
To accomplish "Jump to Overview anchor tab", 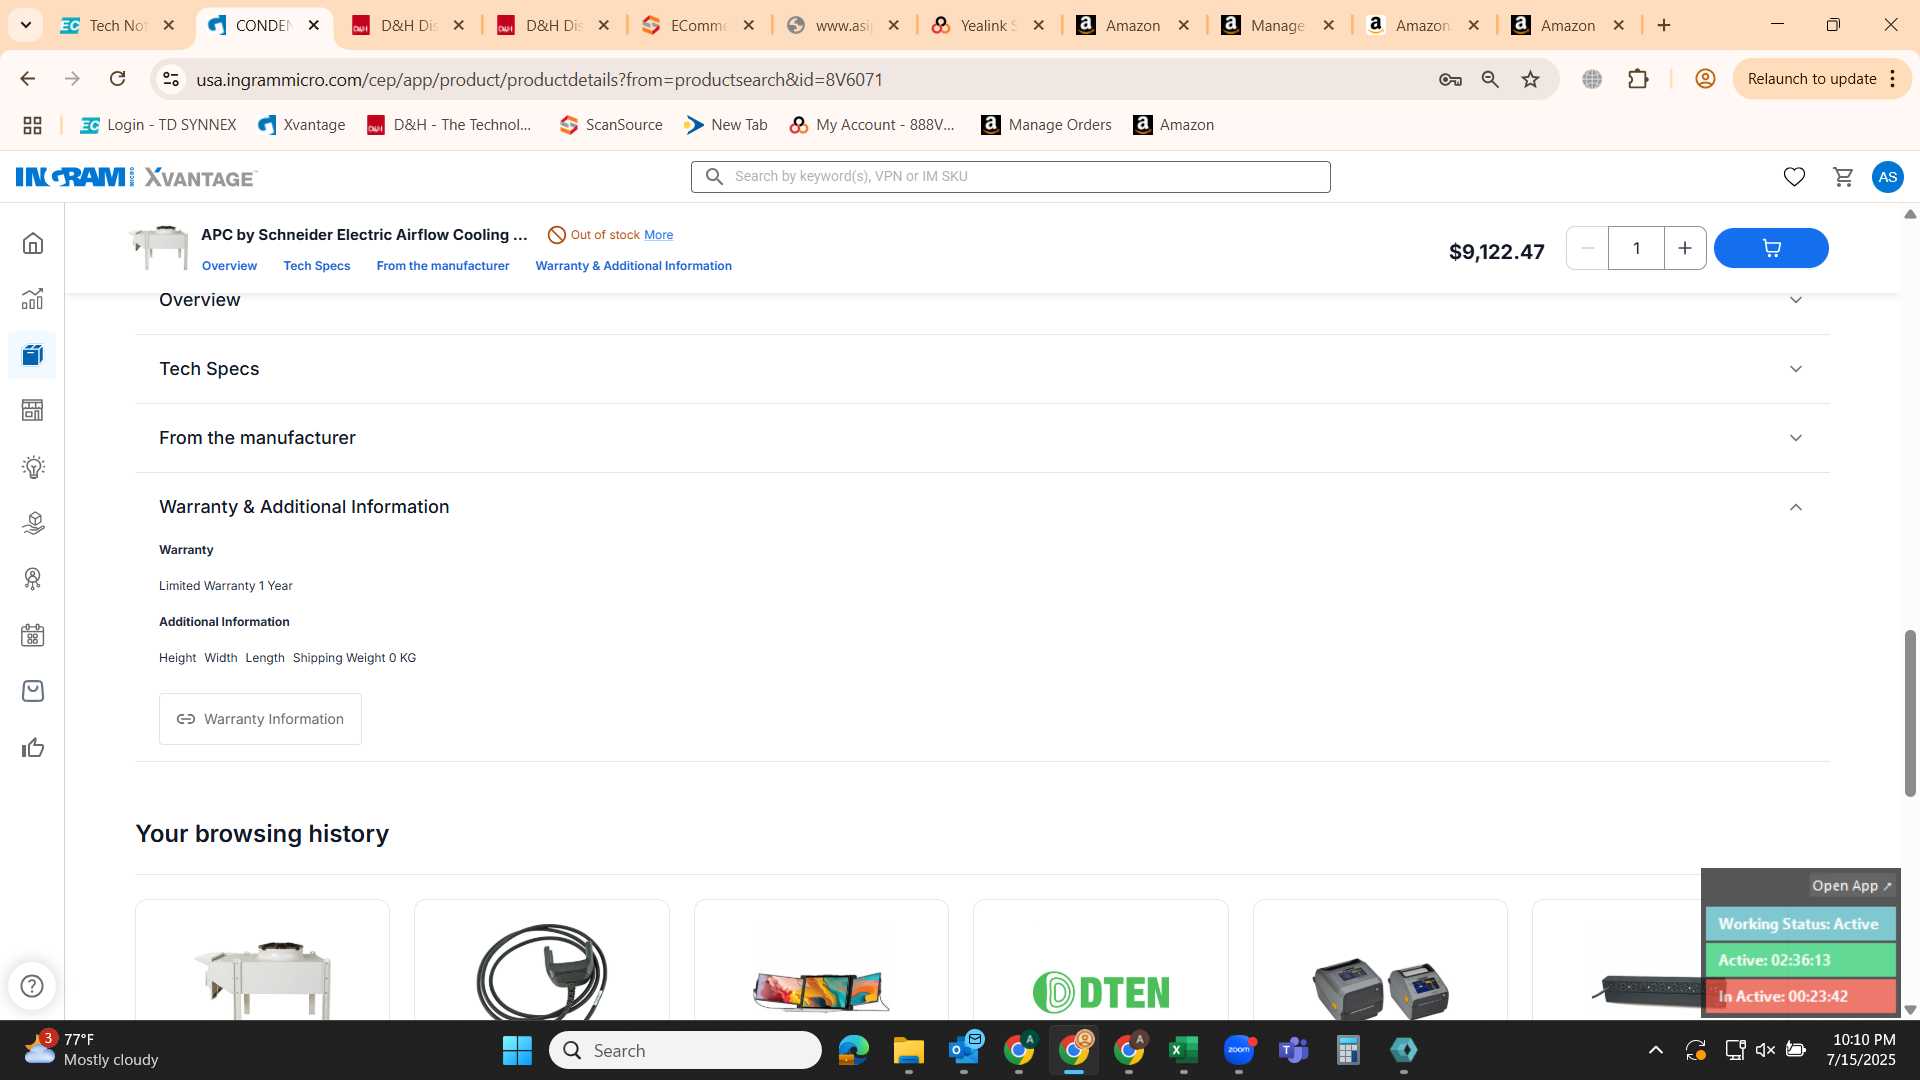I will (229, 266).
